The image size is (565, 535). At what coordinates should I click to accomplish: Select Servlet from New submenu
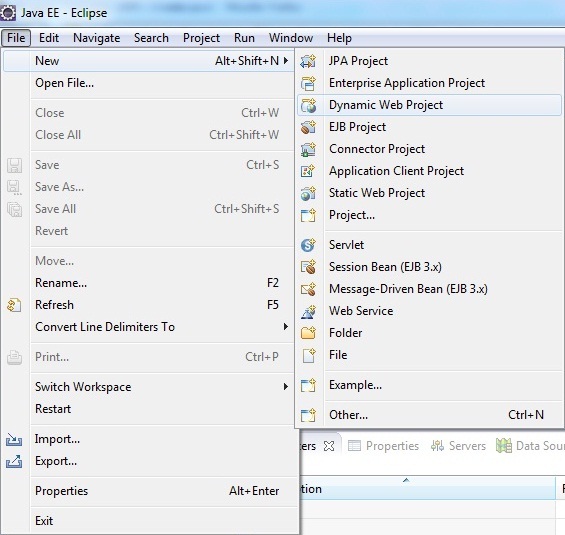[429, 245]
